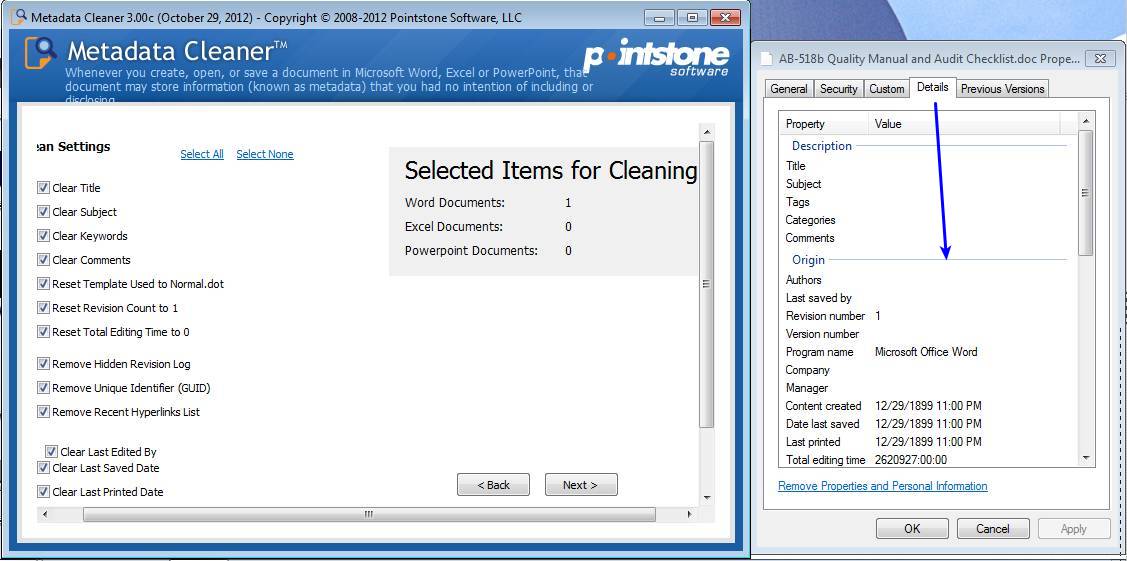Click scroll up arrow in Details list
1127x561 pixels.
click(1085, 121)
